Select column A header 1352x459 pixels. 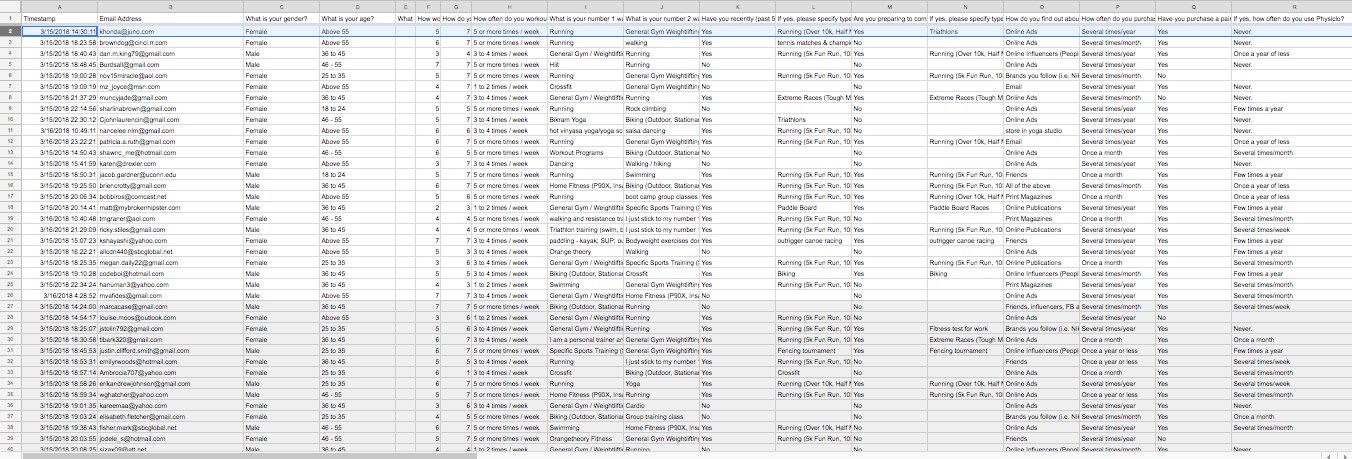click(x=58, y=6)
